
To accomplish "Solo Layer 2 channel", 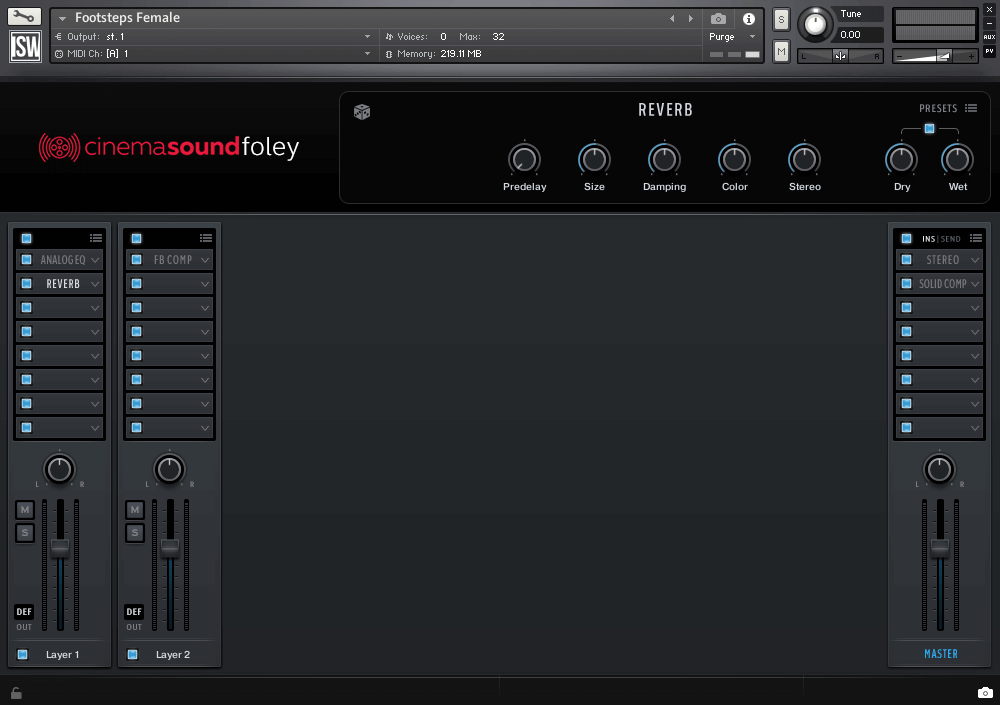I will (135, 532).
